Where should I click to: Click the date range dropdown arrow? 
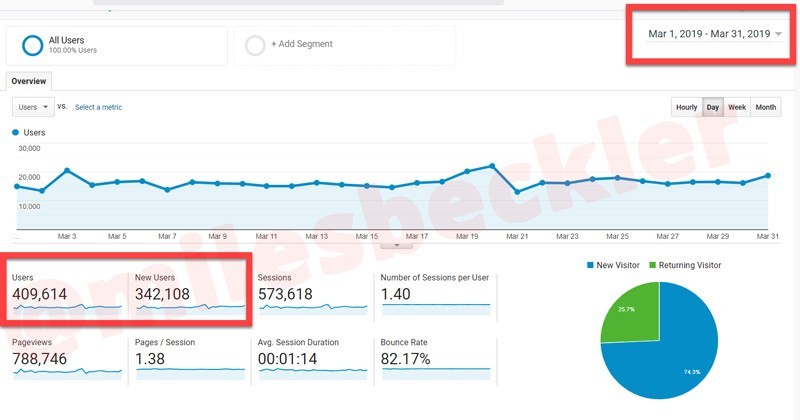tap(778, 34)
